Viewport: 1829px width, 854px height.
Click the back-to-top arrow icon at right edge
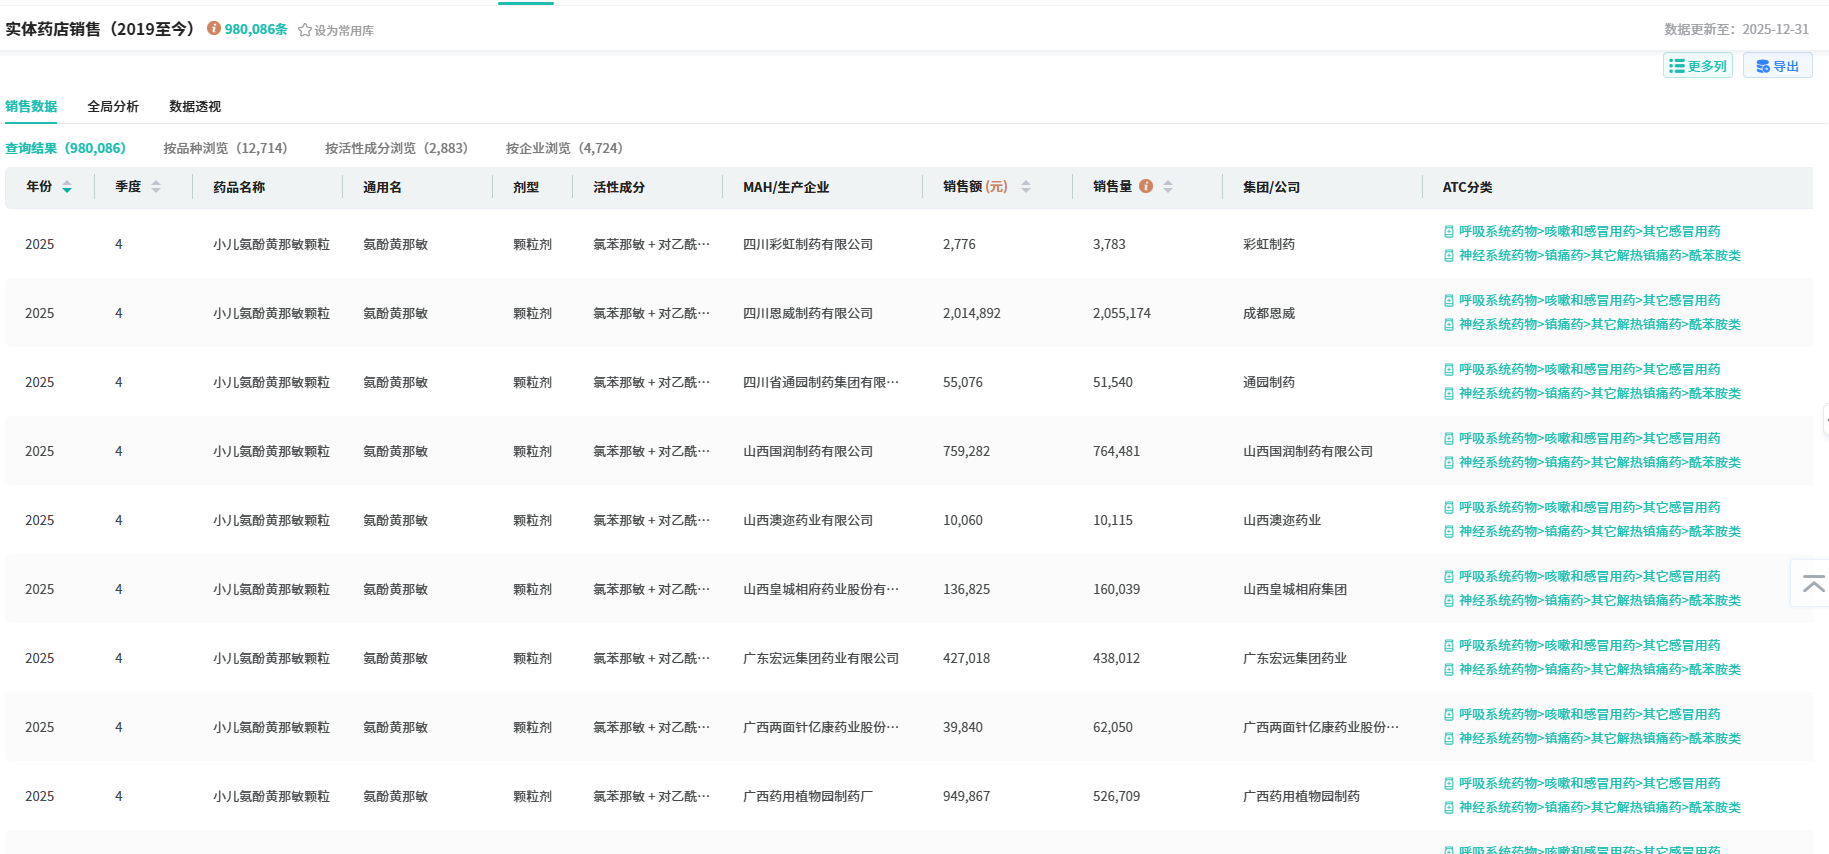[x=1813, y=584]
